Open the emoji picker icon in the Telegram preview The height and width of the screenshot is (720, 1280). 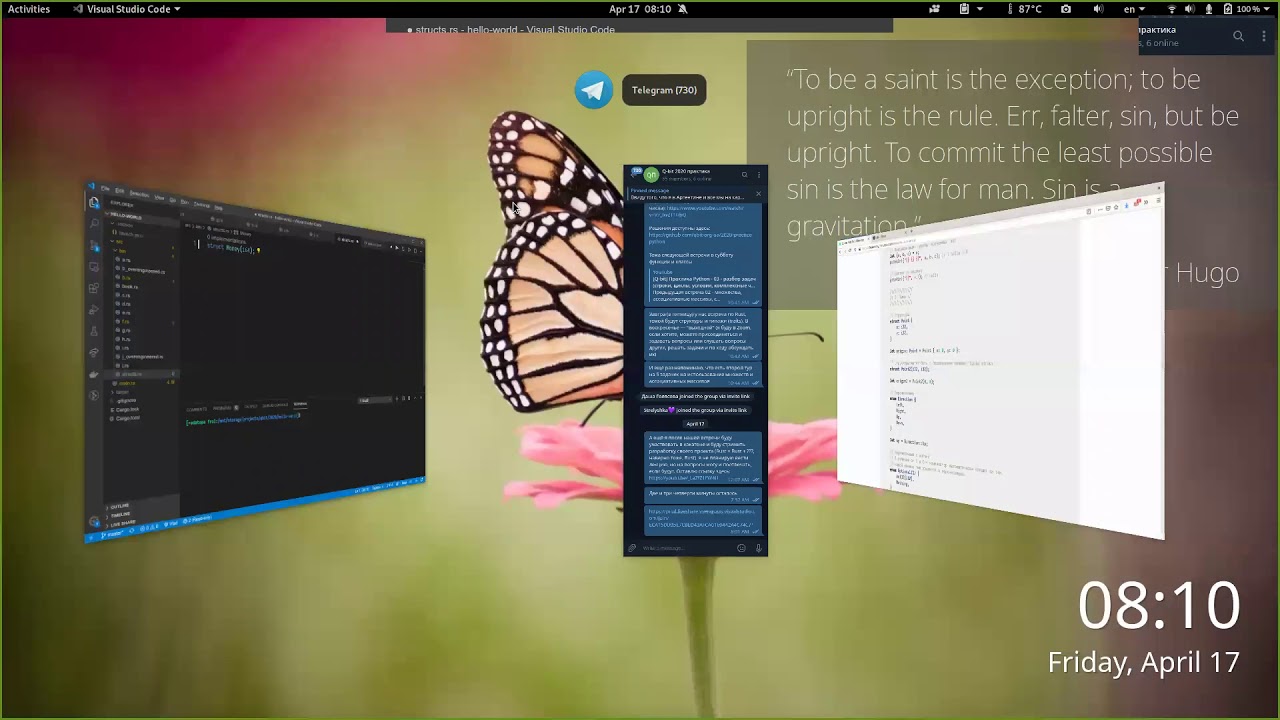741,548
